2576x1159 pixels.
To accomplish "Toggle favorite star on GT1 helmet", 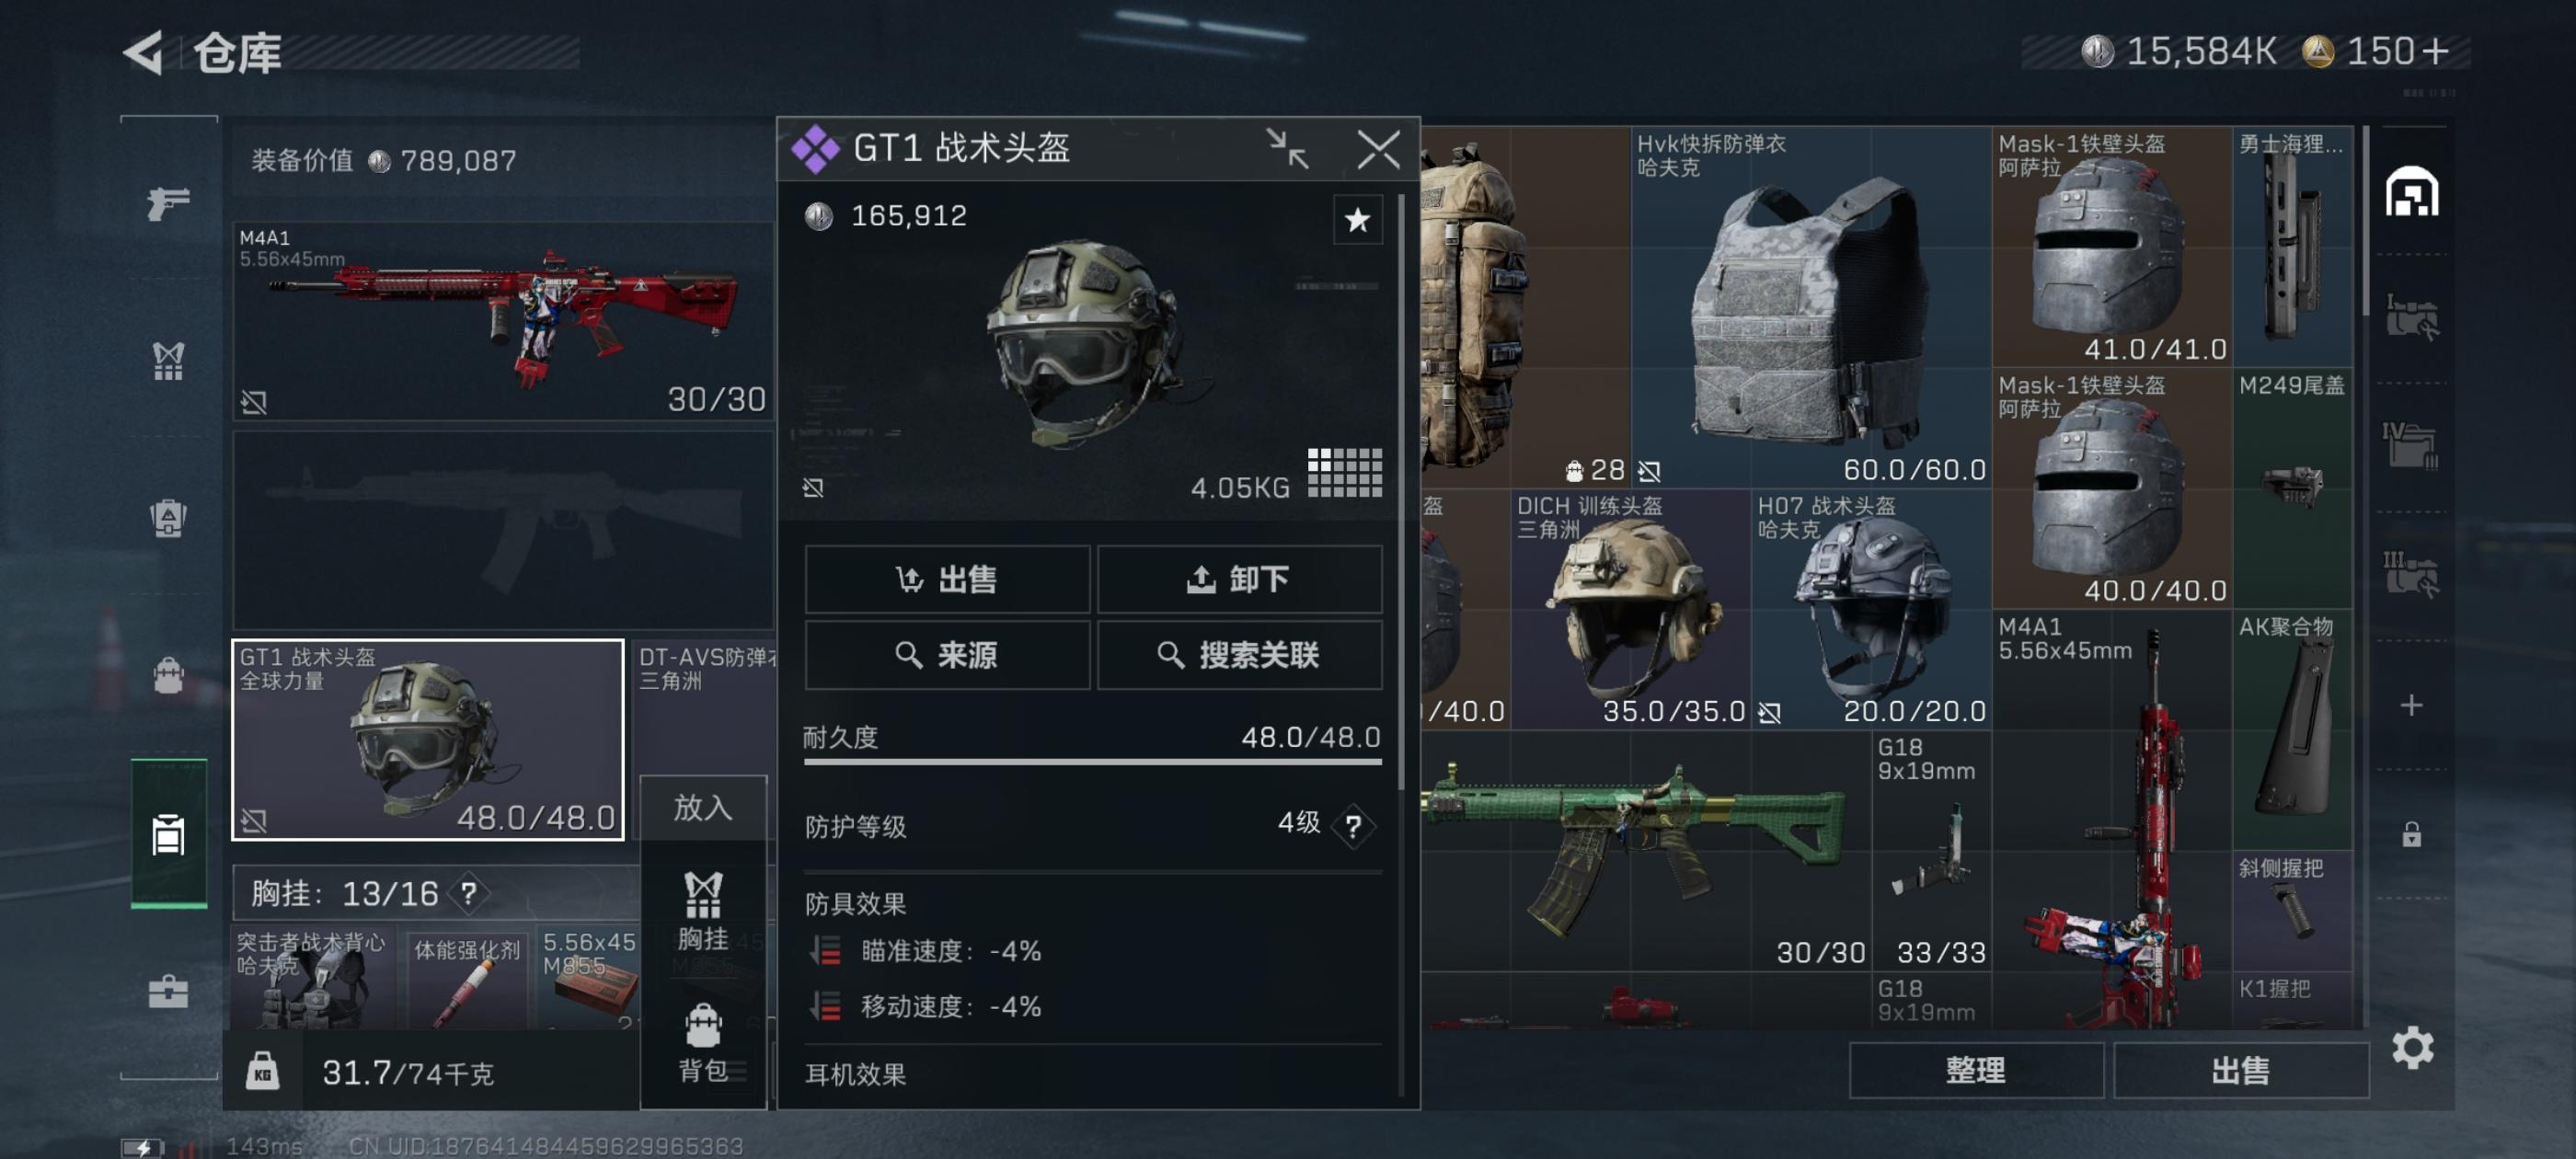I will (1356, 220).
